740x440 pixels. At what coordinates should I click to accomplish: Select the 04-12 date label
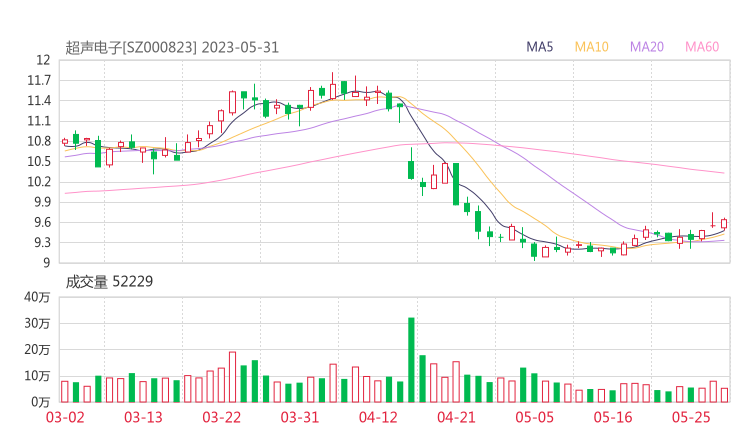tap(378, 417)
